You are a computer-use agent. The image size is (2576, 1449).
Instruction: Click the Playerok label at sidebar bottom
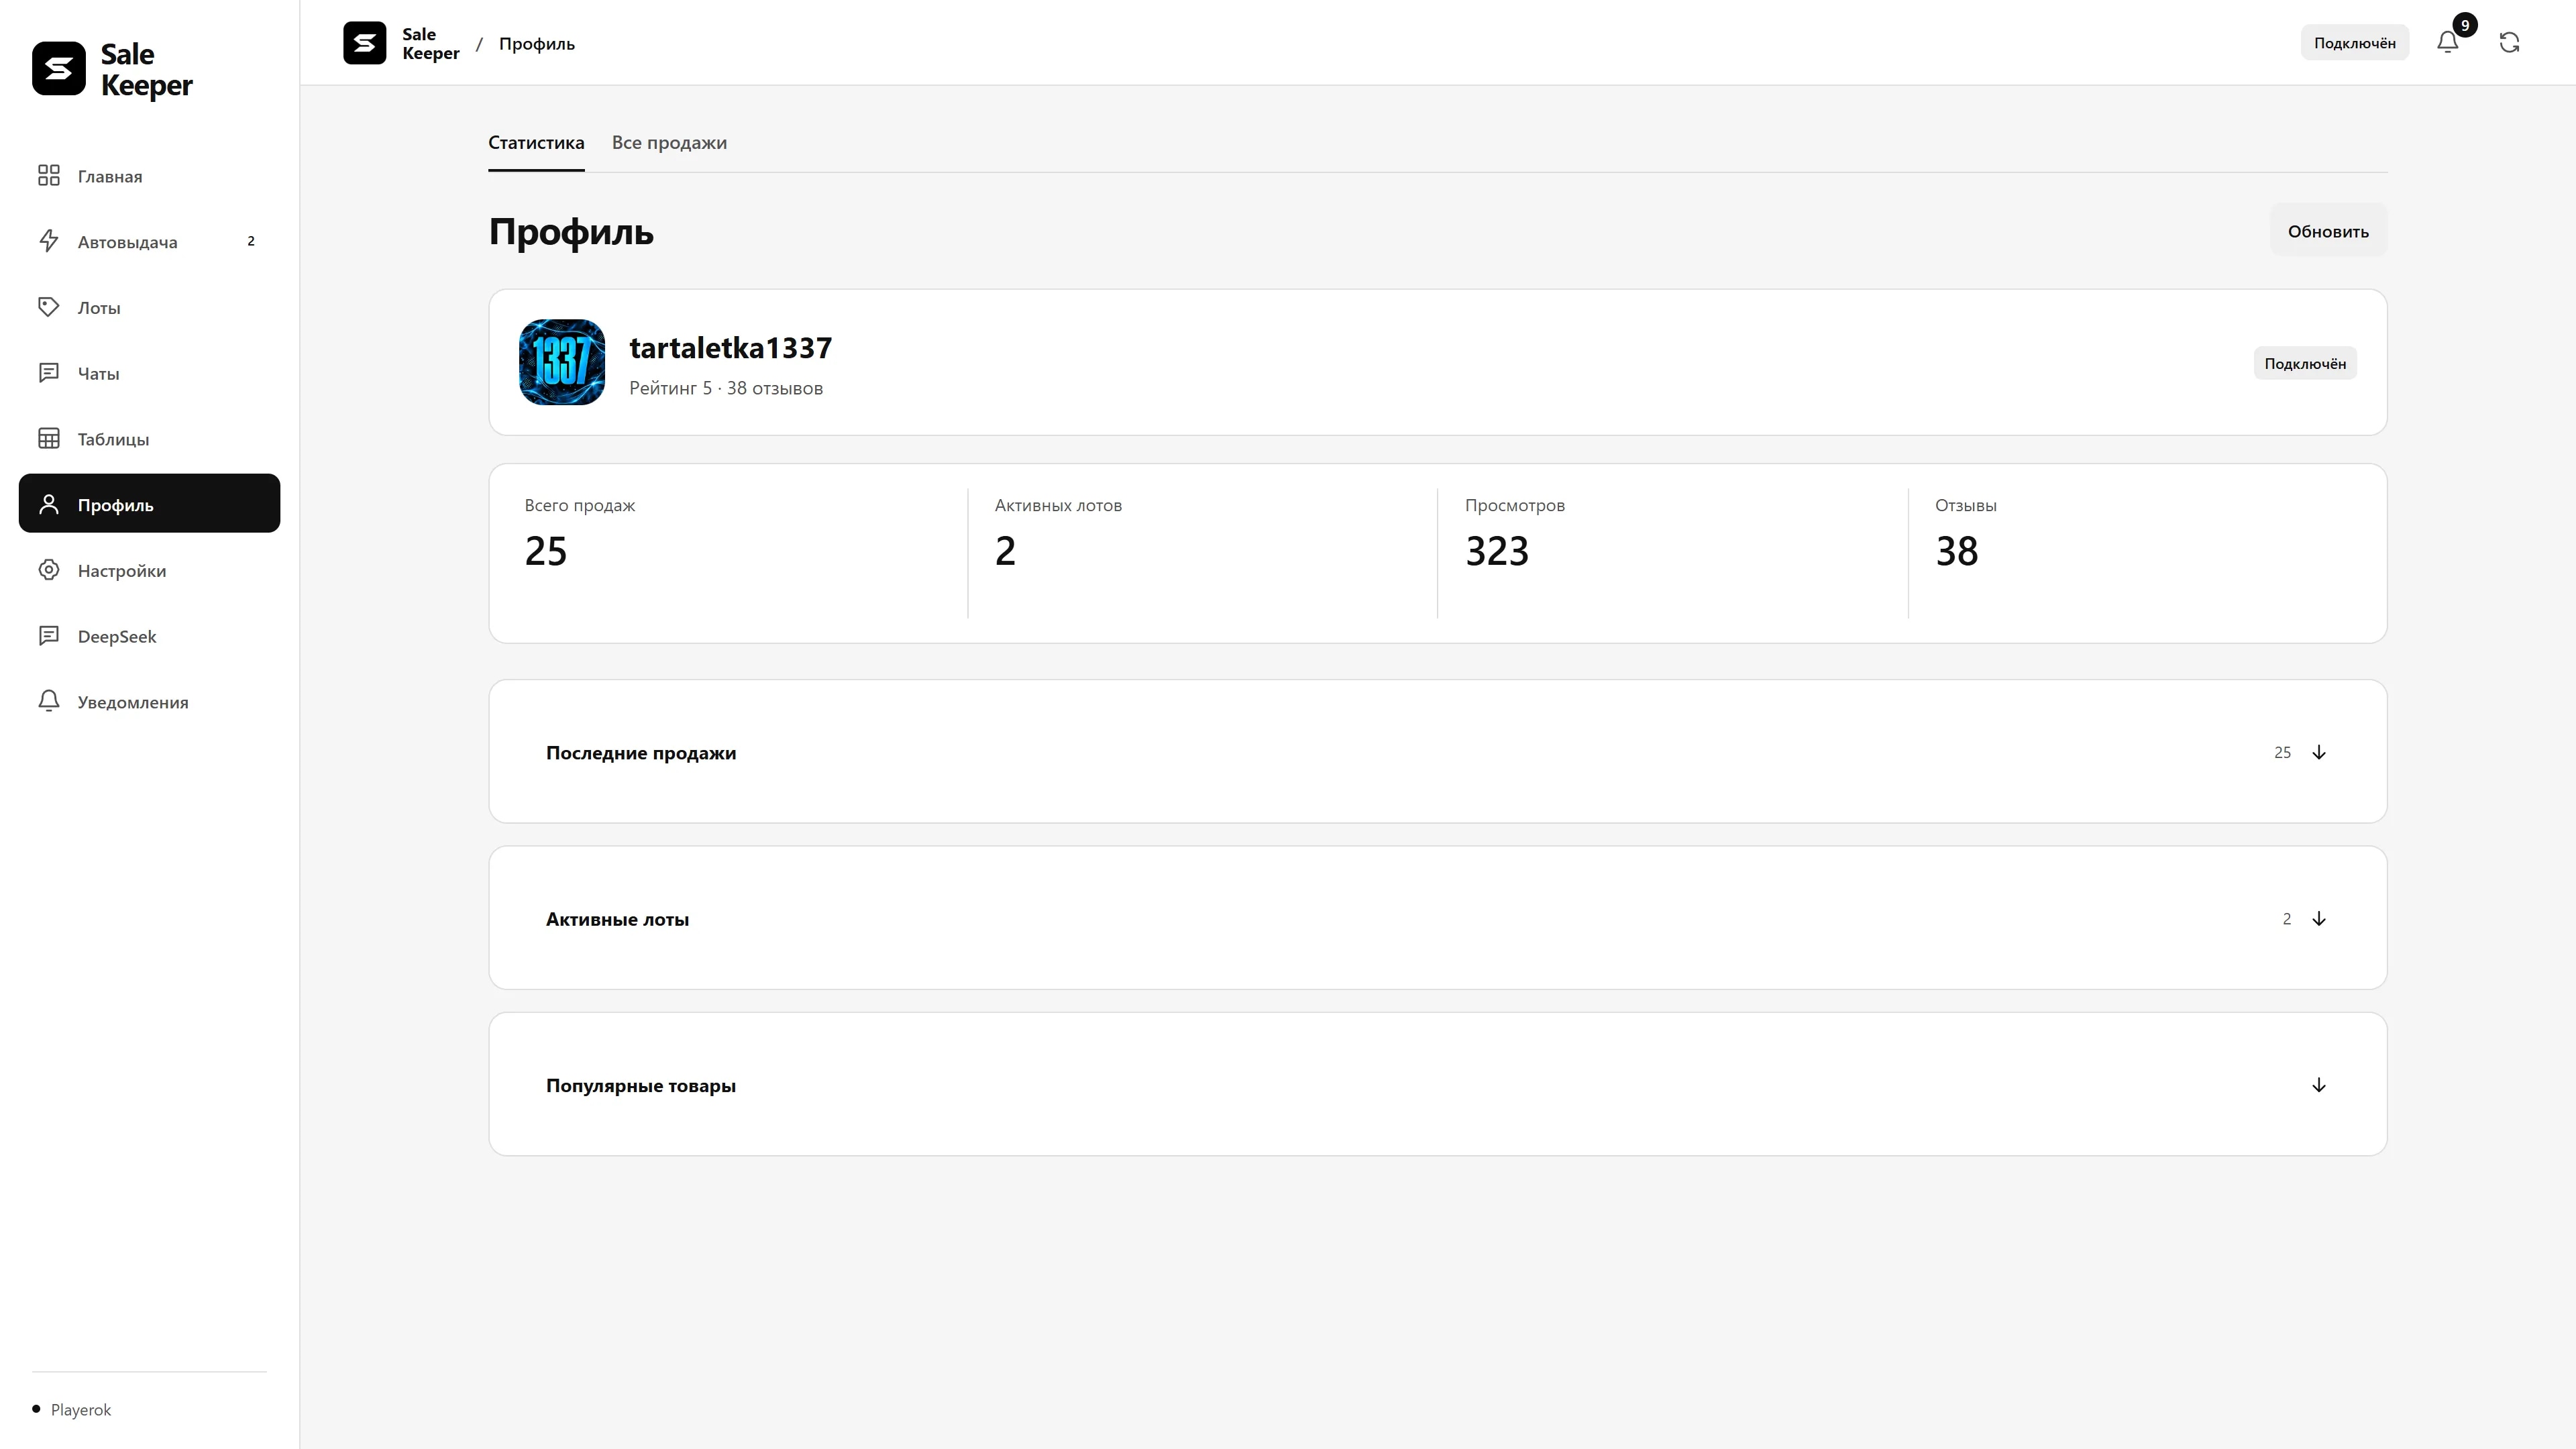pyautogui.click(x=81, y=1410)
